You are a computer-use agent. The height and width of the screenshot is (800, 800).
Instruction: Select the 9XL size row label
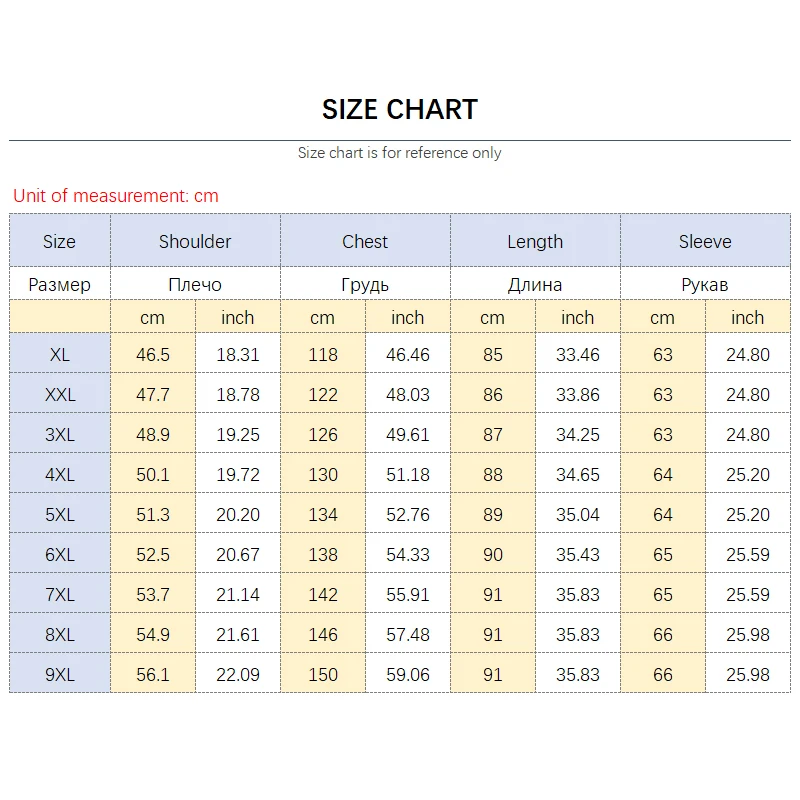pyautogui.click(x=60, y=675)
